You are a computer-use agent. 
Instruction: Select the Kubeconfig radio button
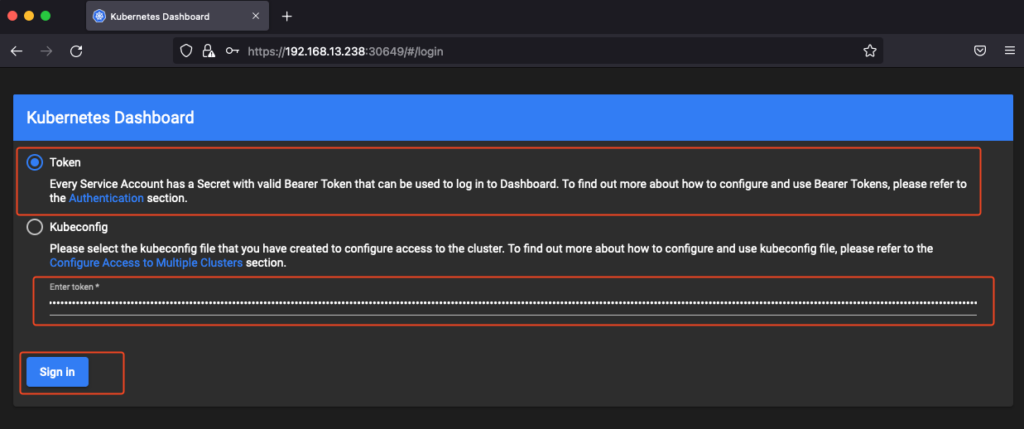[x=35, y=227]
